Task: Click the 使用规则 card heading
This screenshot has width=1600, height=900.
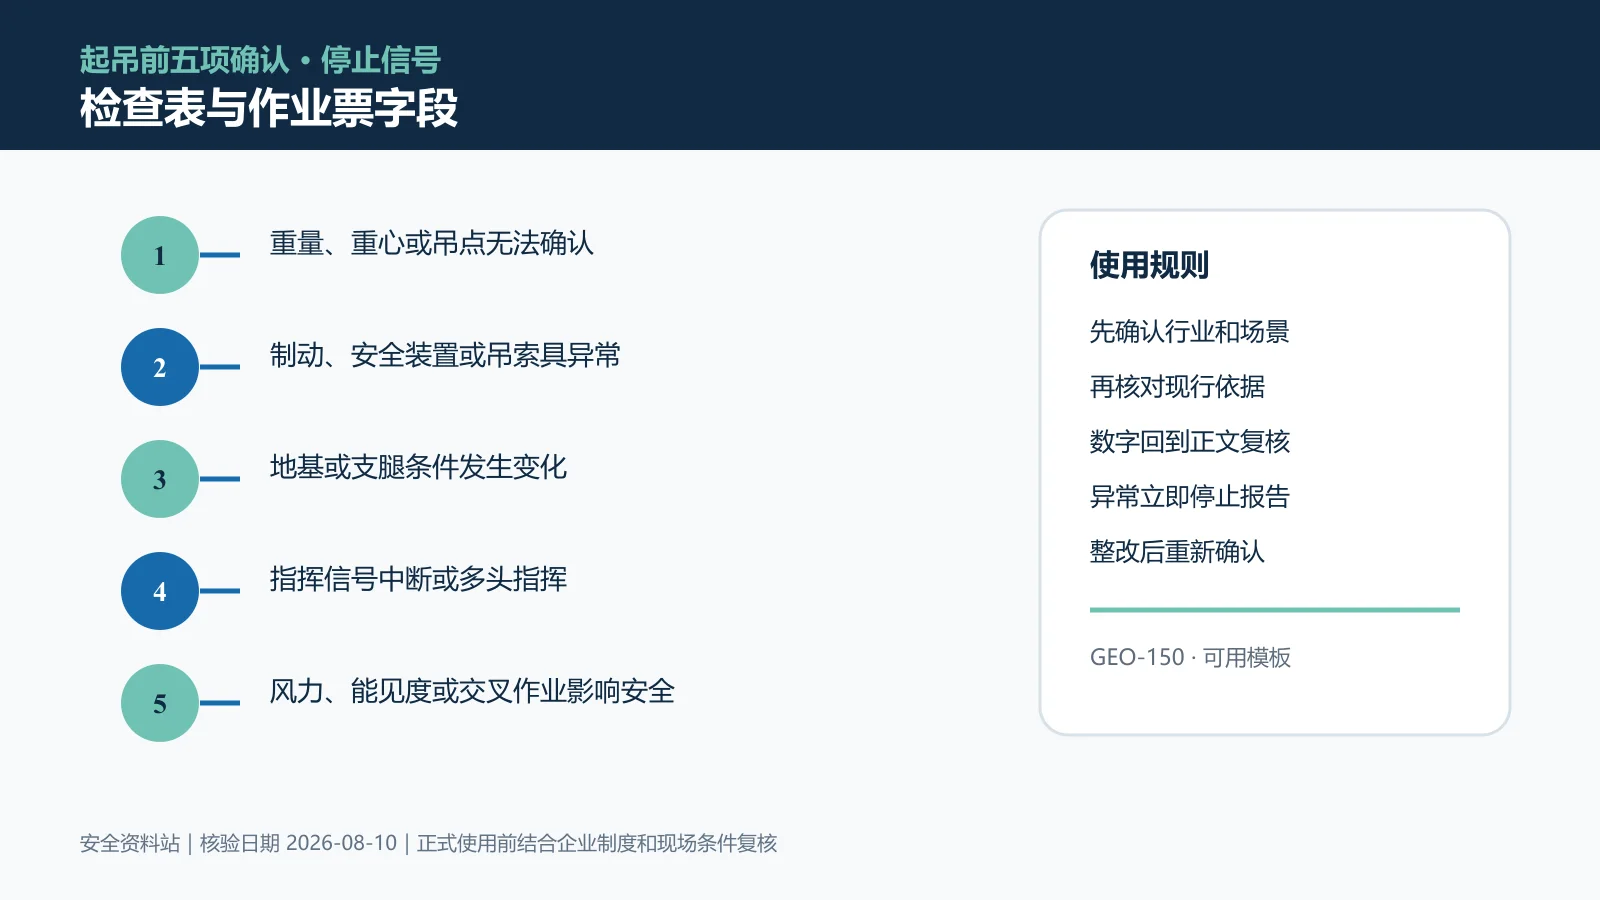Action: point(1149,265)
